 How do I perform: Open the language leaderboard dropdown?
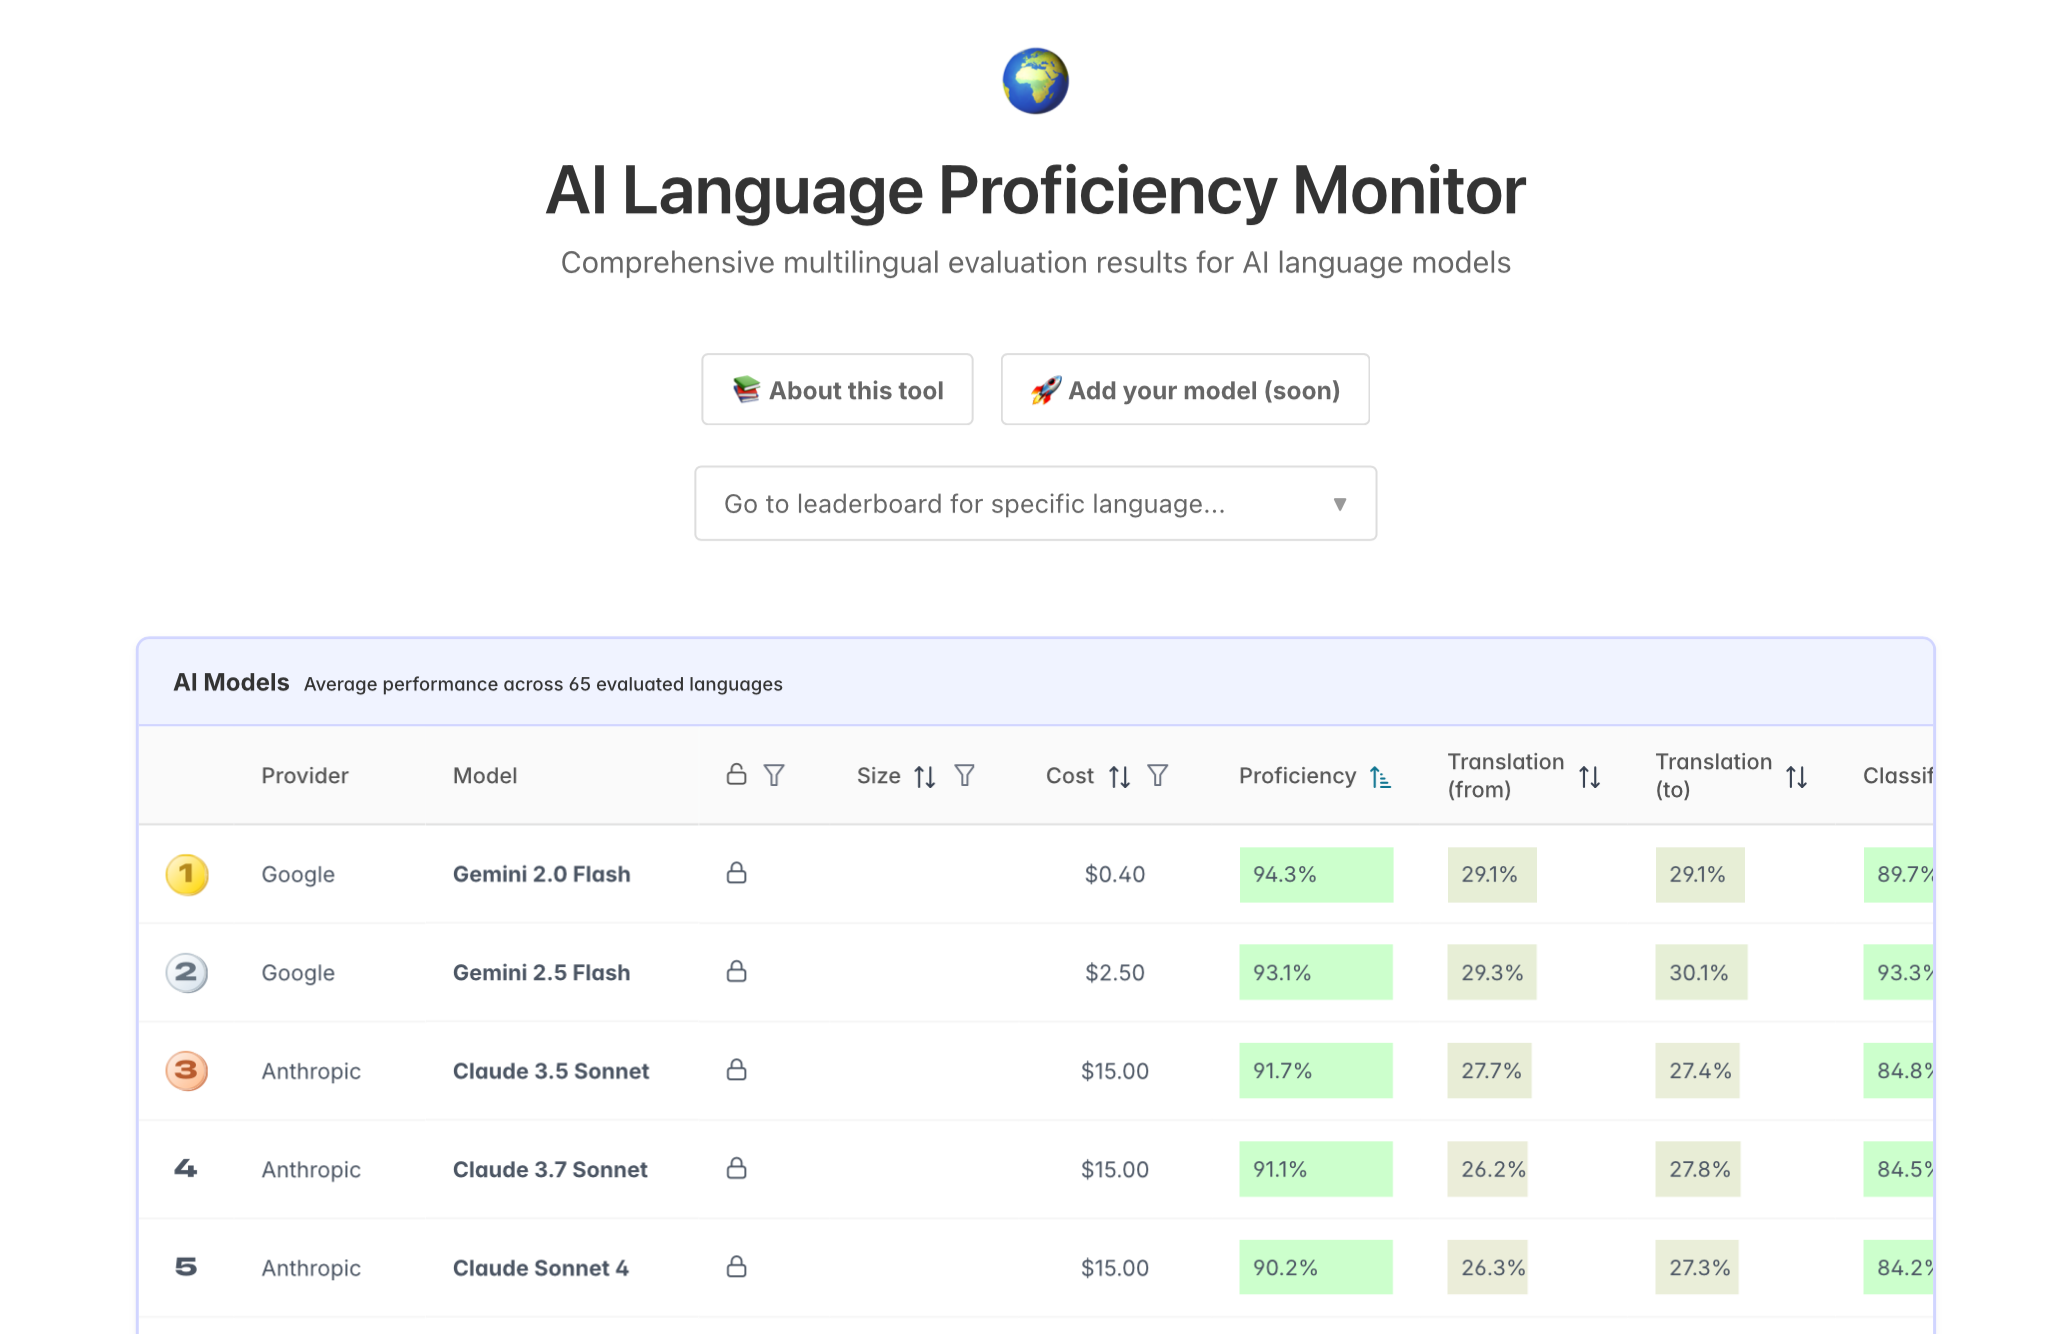(x=1035, y=503)
